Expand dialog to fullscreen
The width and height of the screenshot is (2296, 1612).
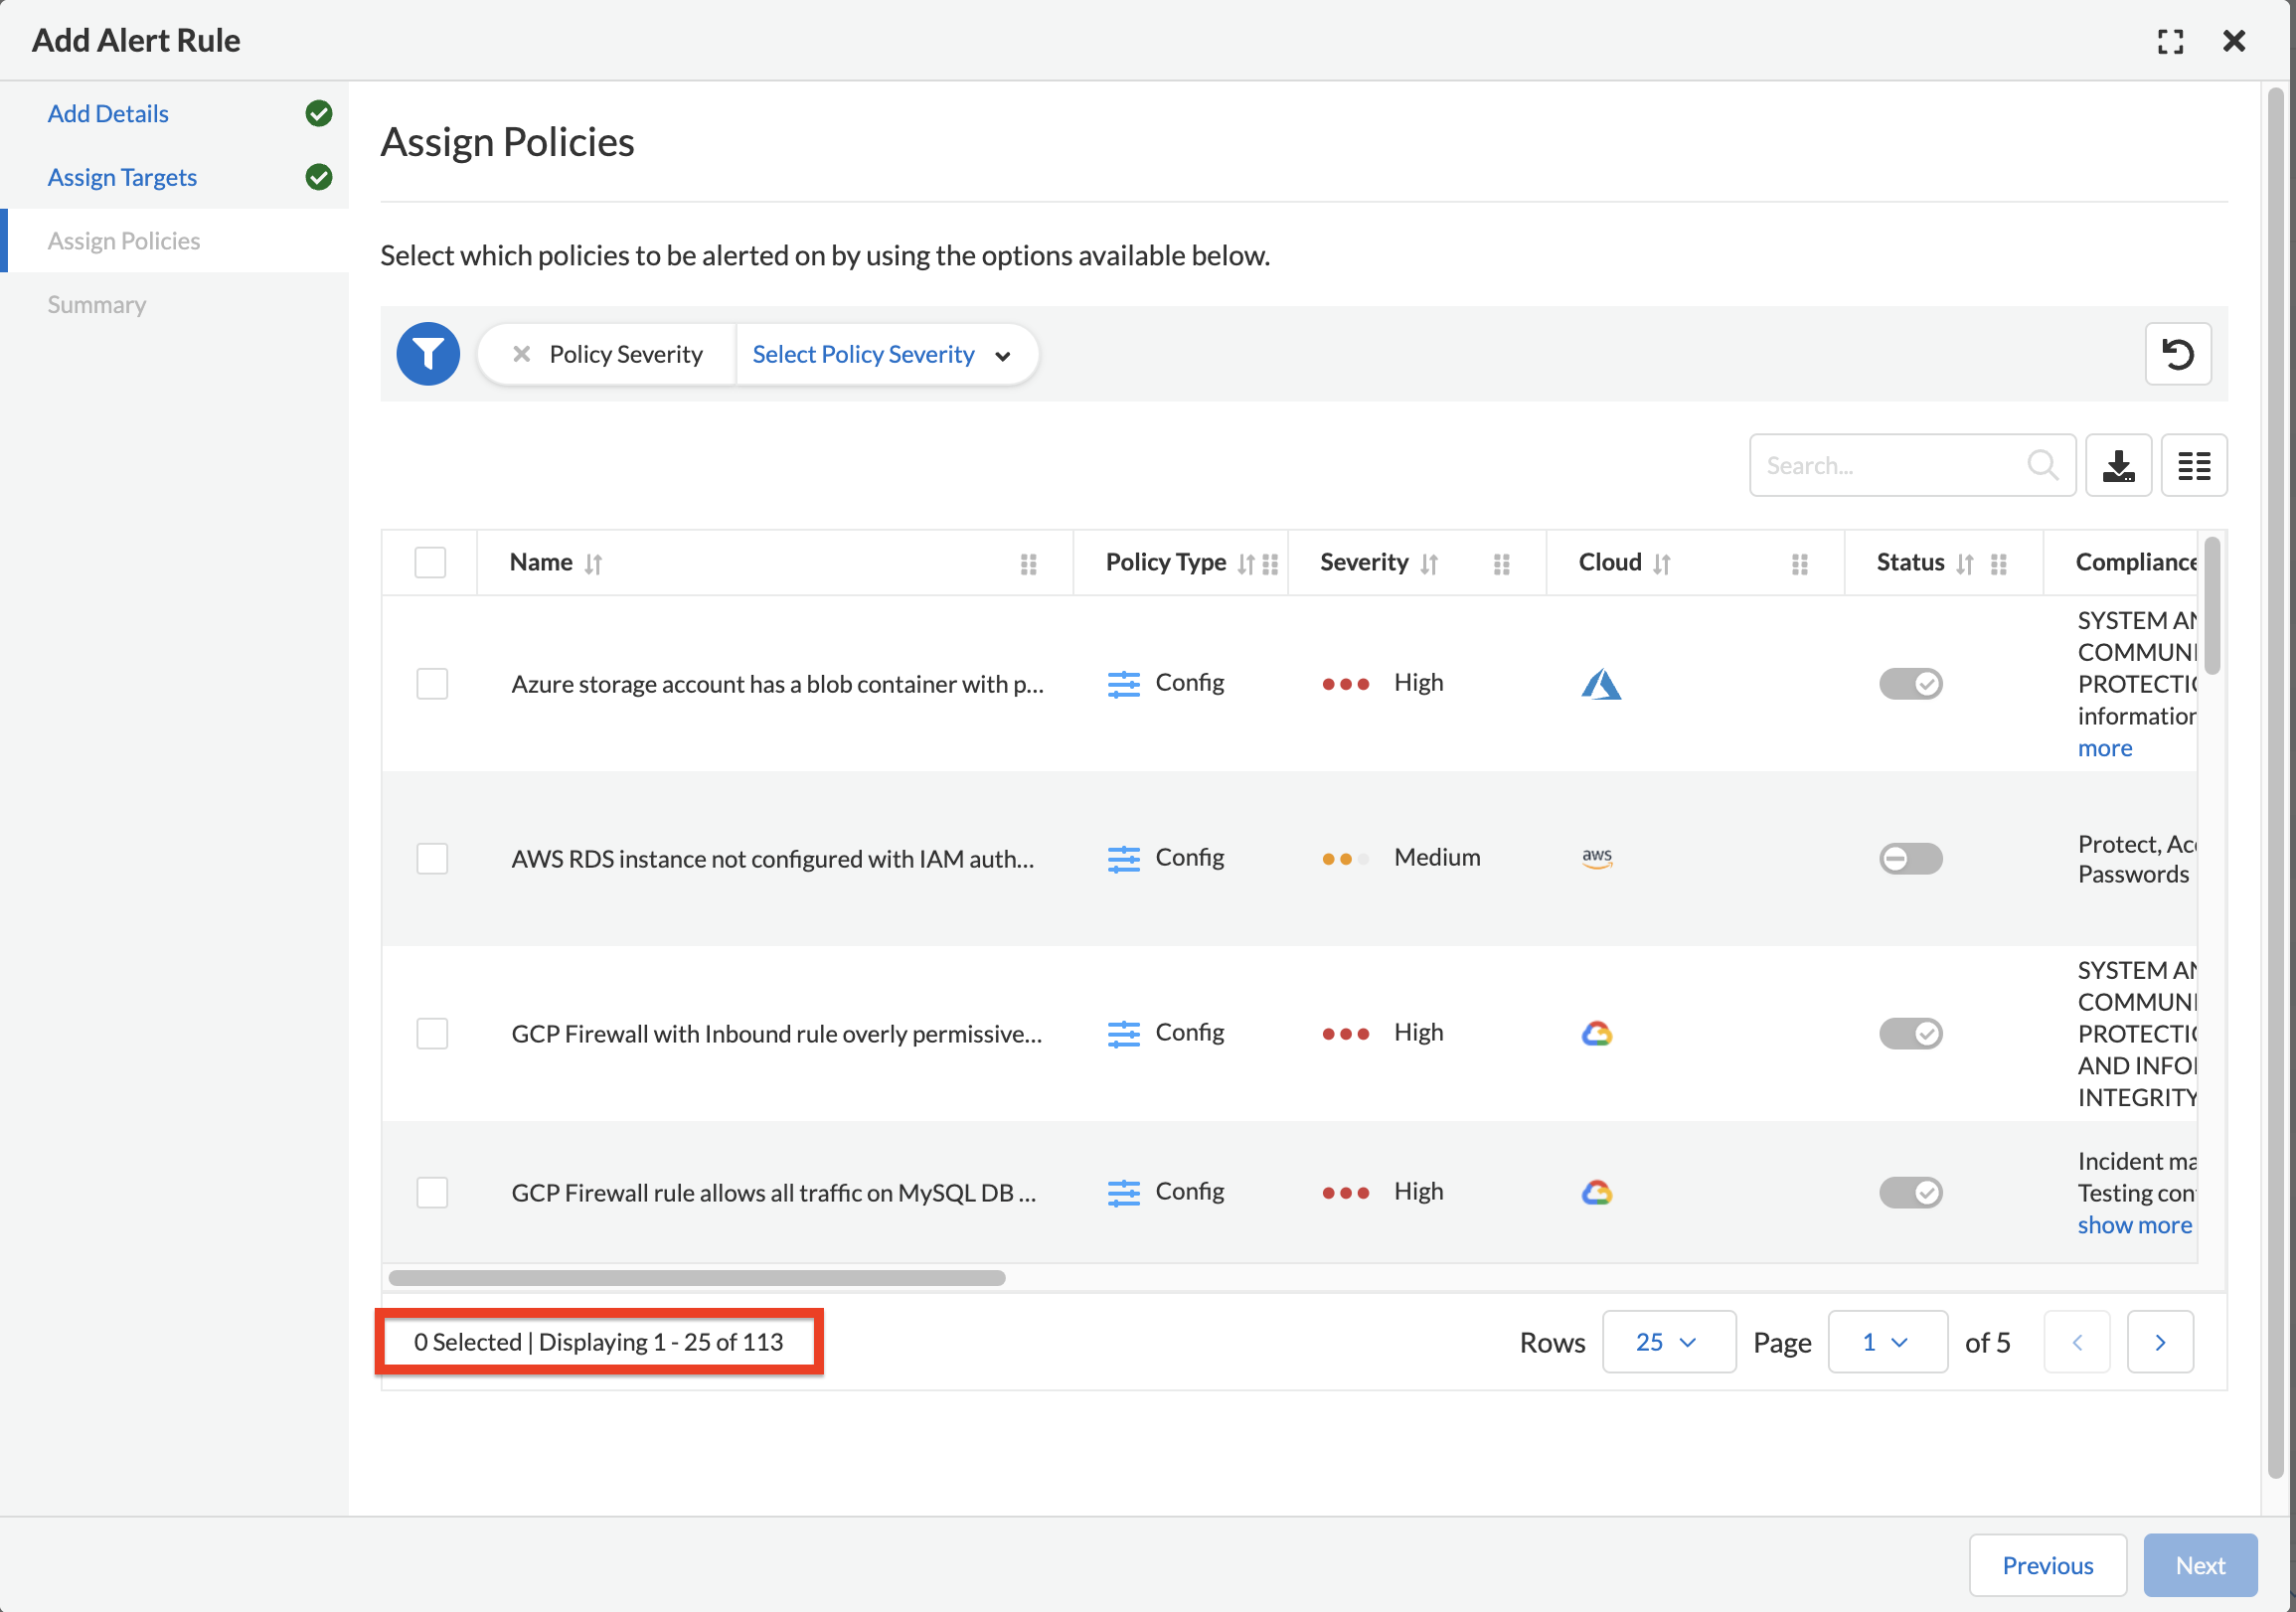point(2169,41)
